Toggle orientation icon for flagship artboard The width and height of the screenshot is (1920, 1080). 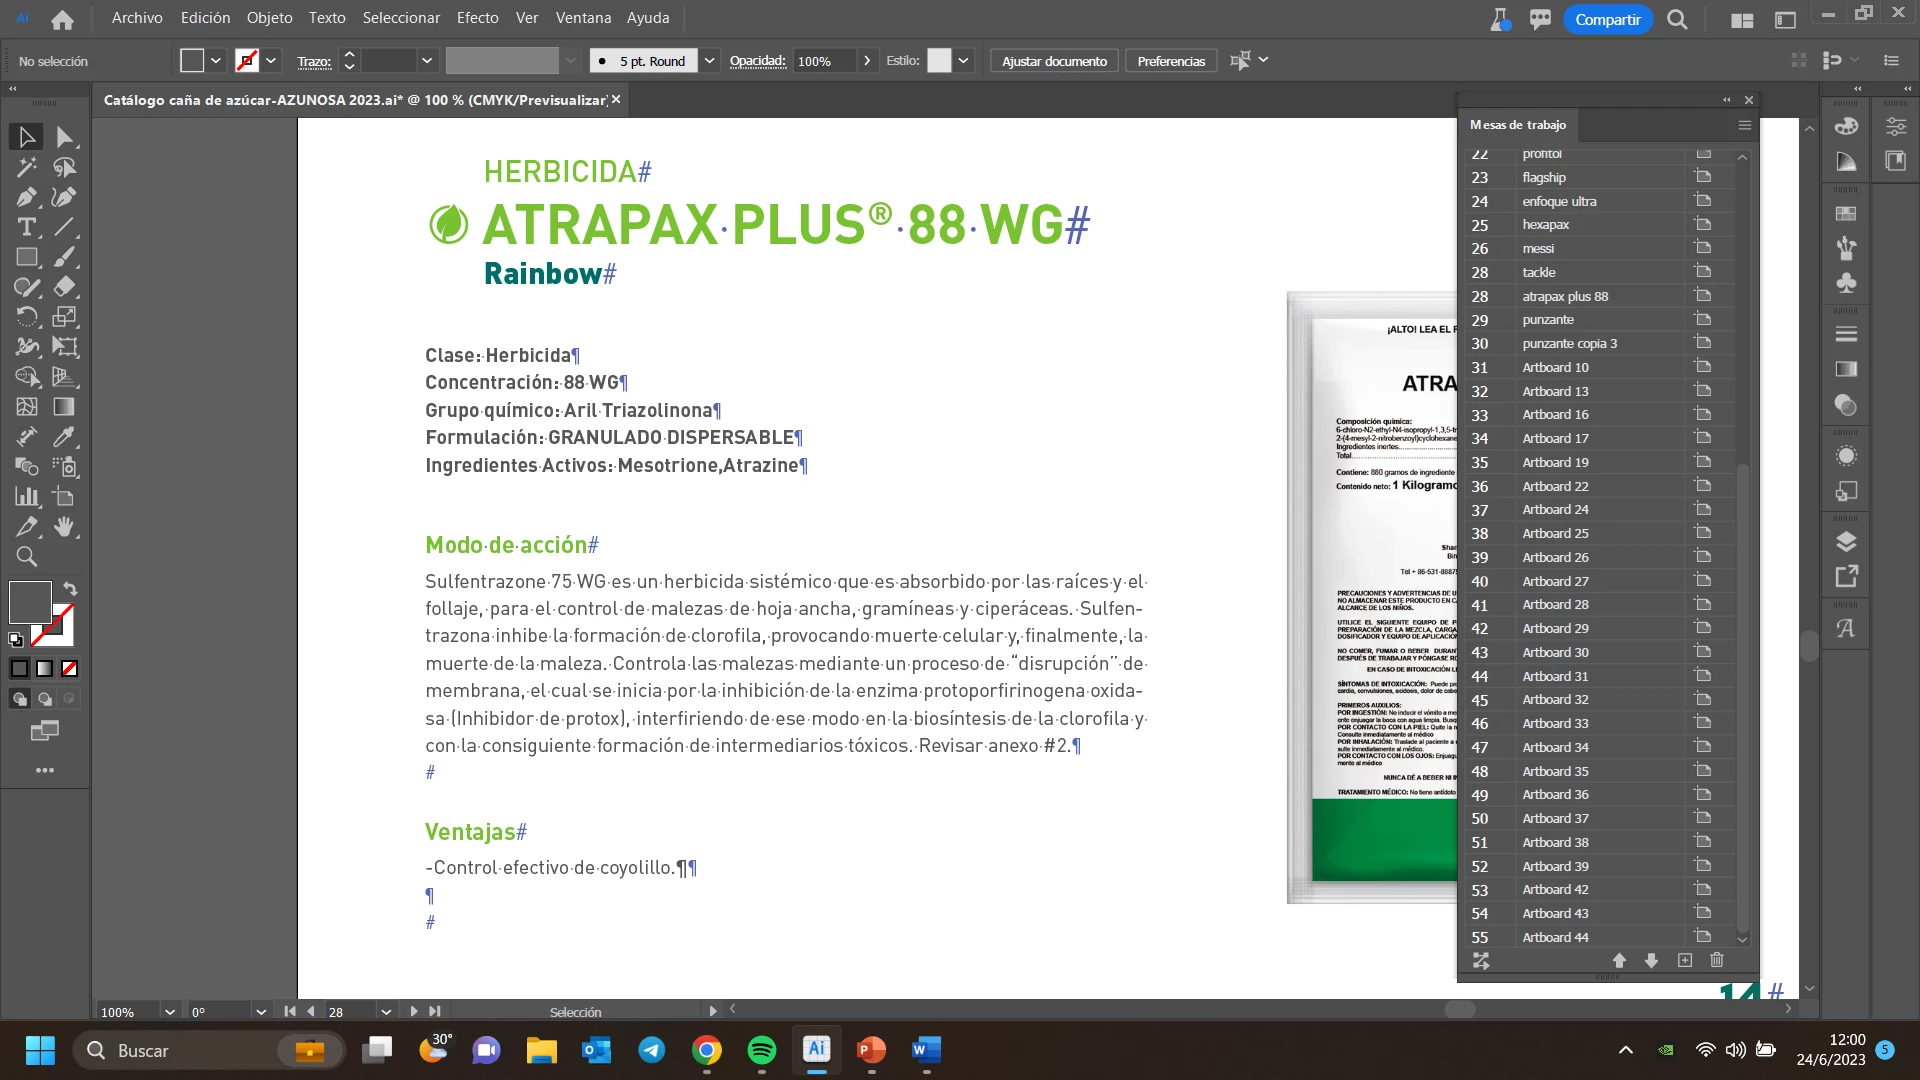[1702, 177]
